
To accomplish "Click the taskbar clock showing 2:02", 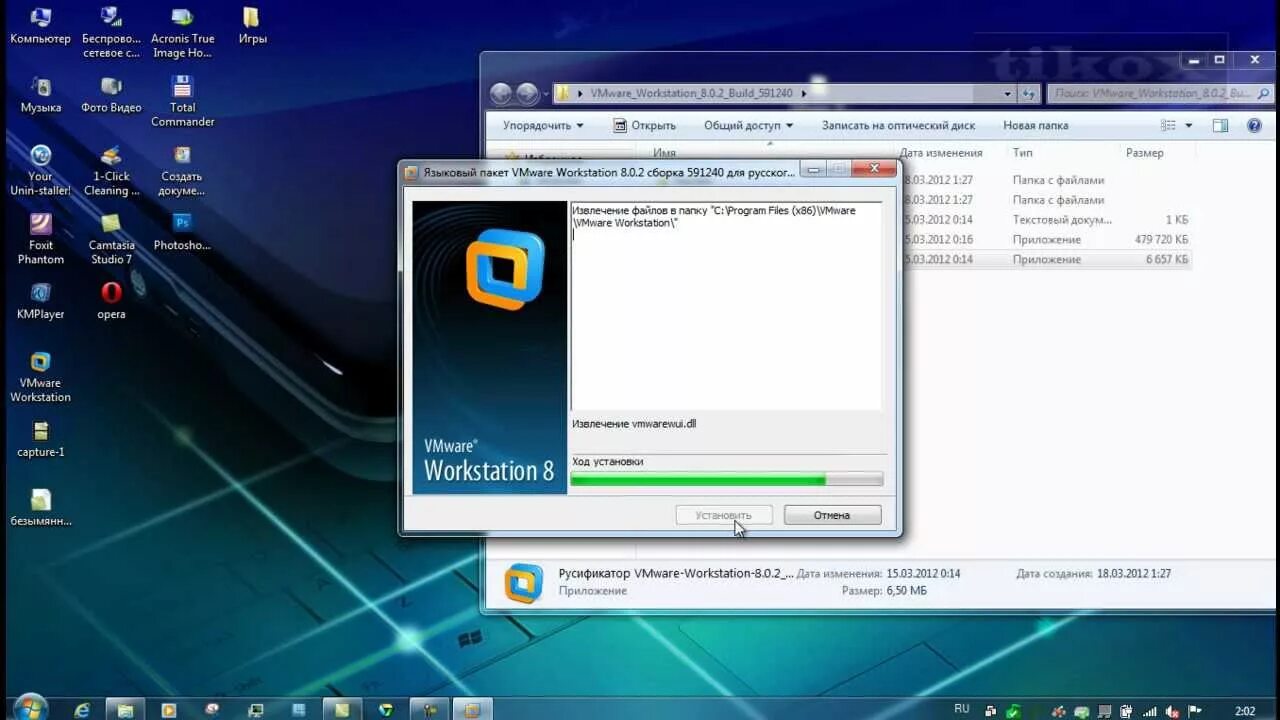I will [x=1245, y=711].
